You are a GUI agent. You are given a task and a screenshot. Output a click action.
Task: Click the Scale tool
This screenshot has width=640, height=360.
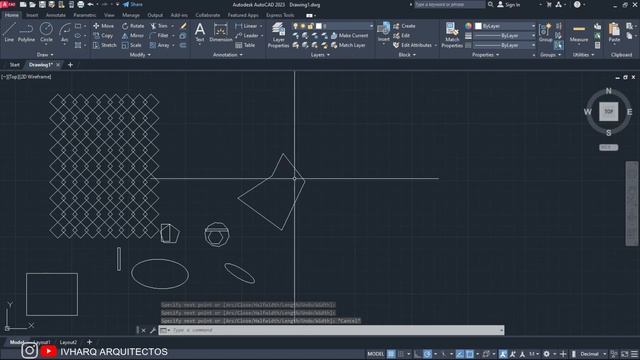tap(131, 45)
